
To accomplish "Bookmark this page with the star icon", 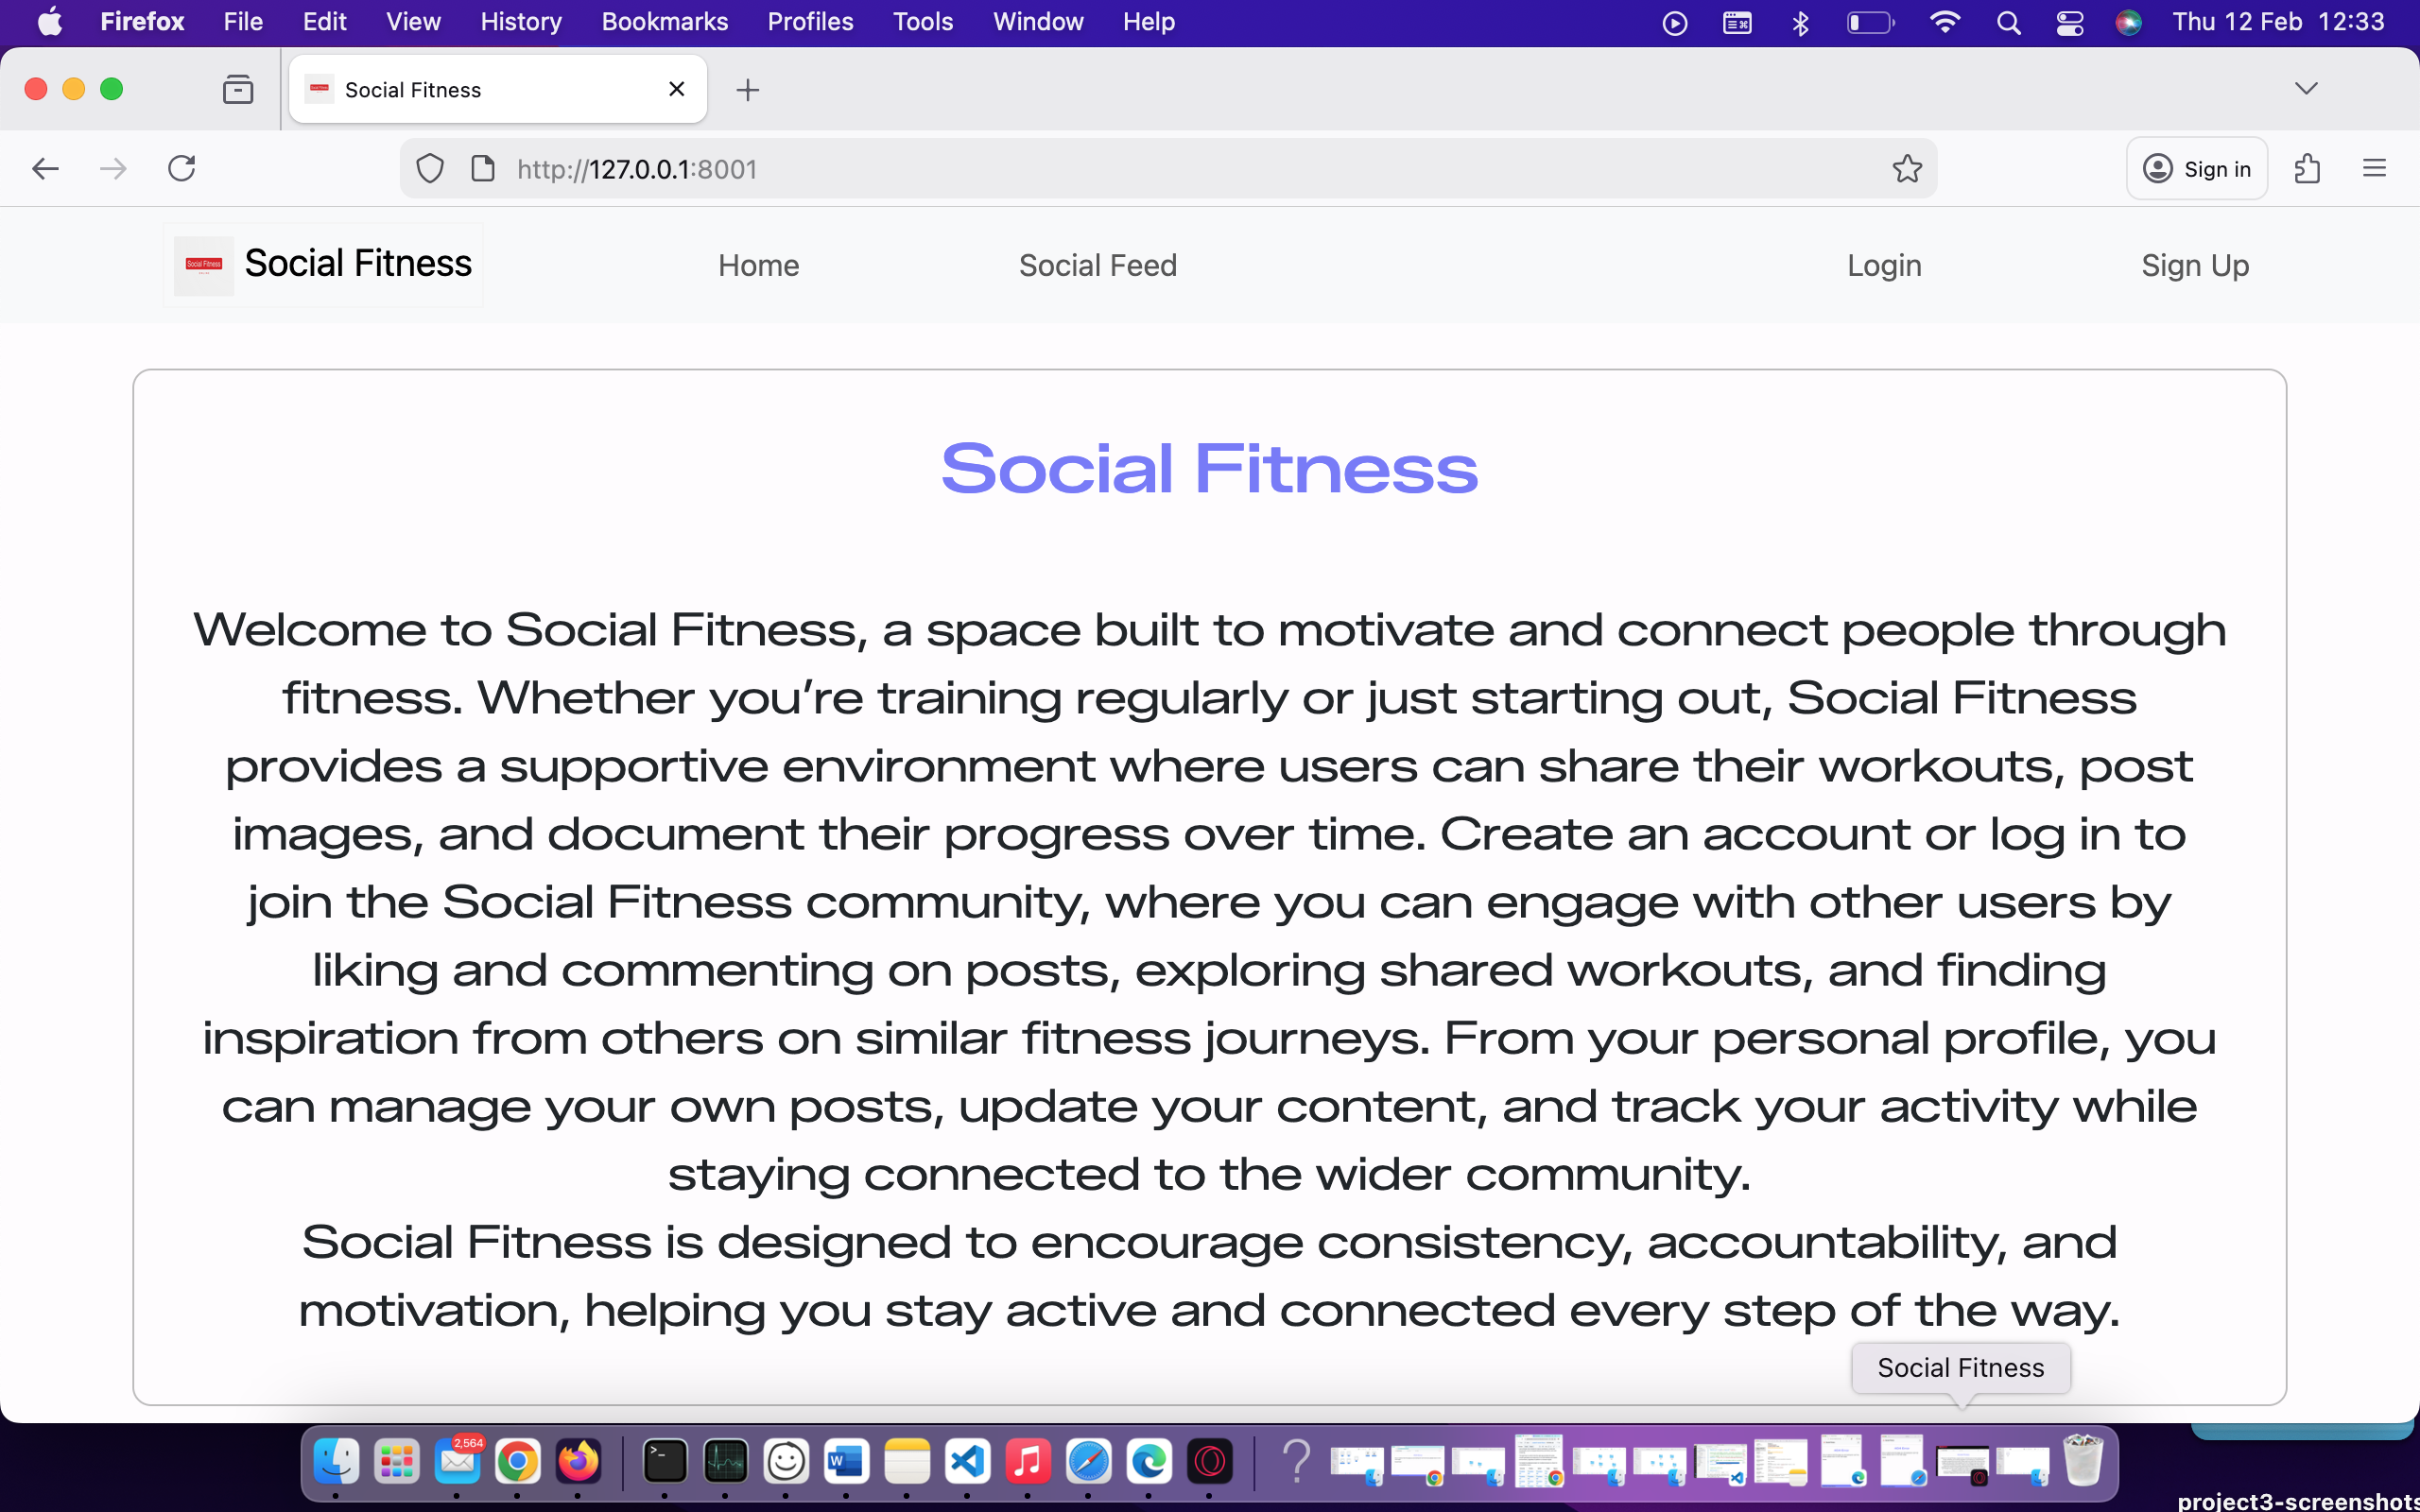I will pos(1906,168).
